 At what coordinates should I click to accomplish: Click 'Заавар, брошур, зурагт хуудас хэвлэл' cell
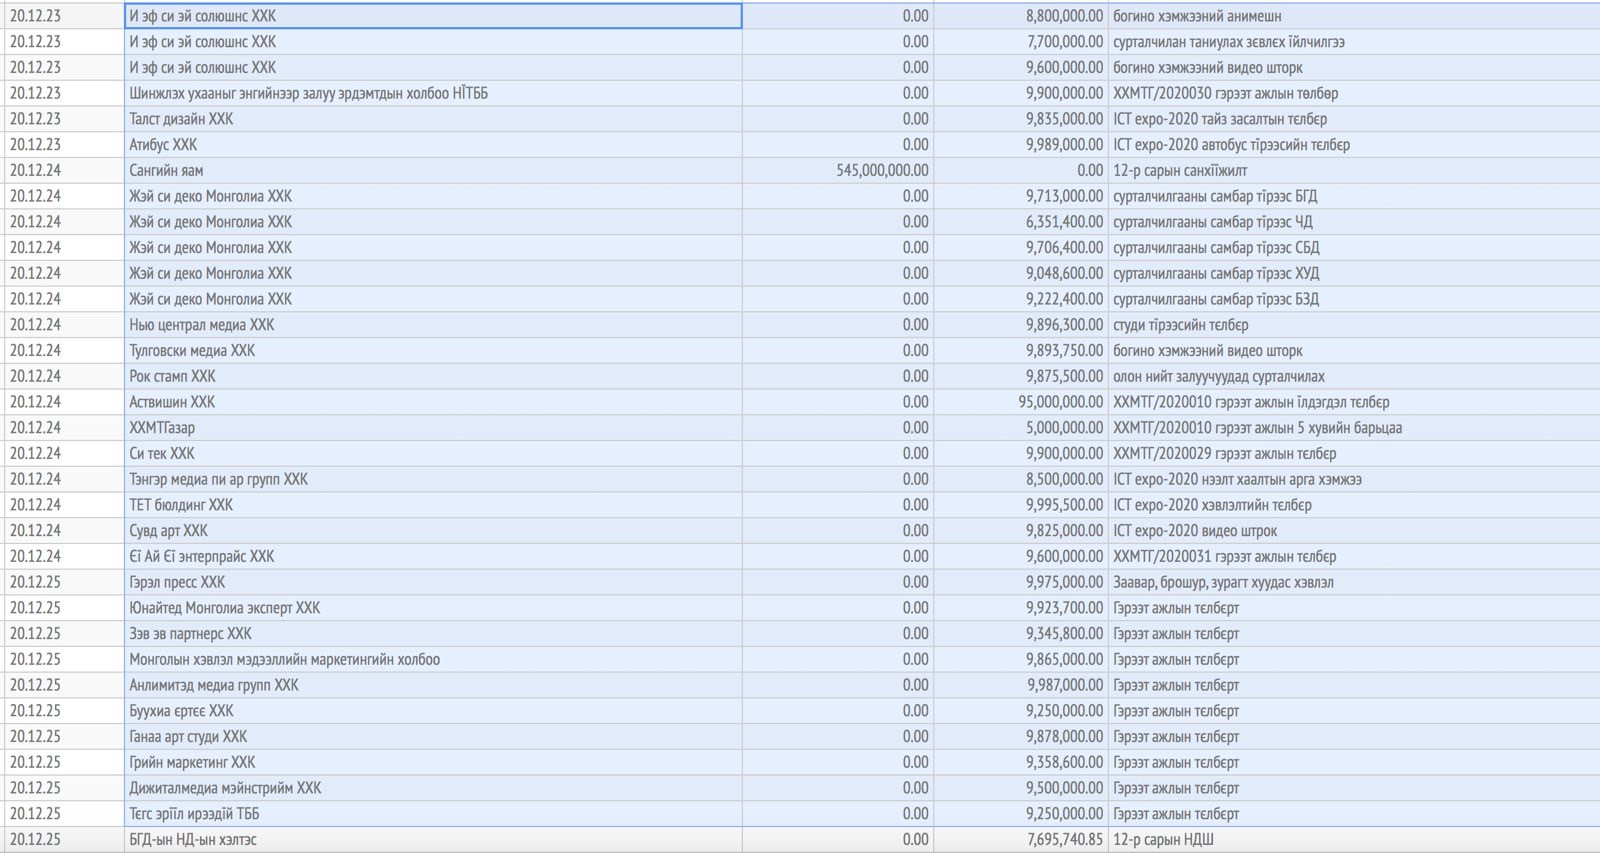pos(1354,582)
